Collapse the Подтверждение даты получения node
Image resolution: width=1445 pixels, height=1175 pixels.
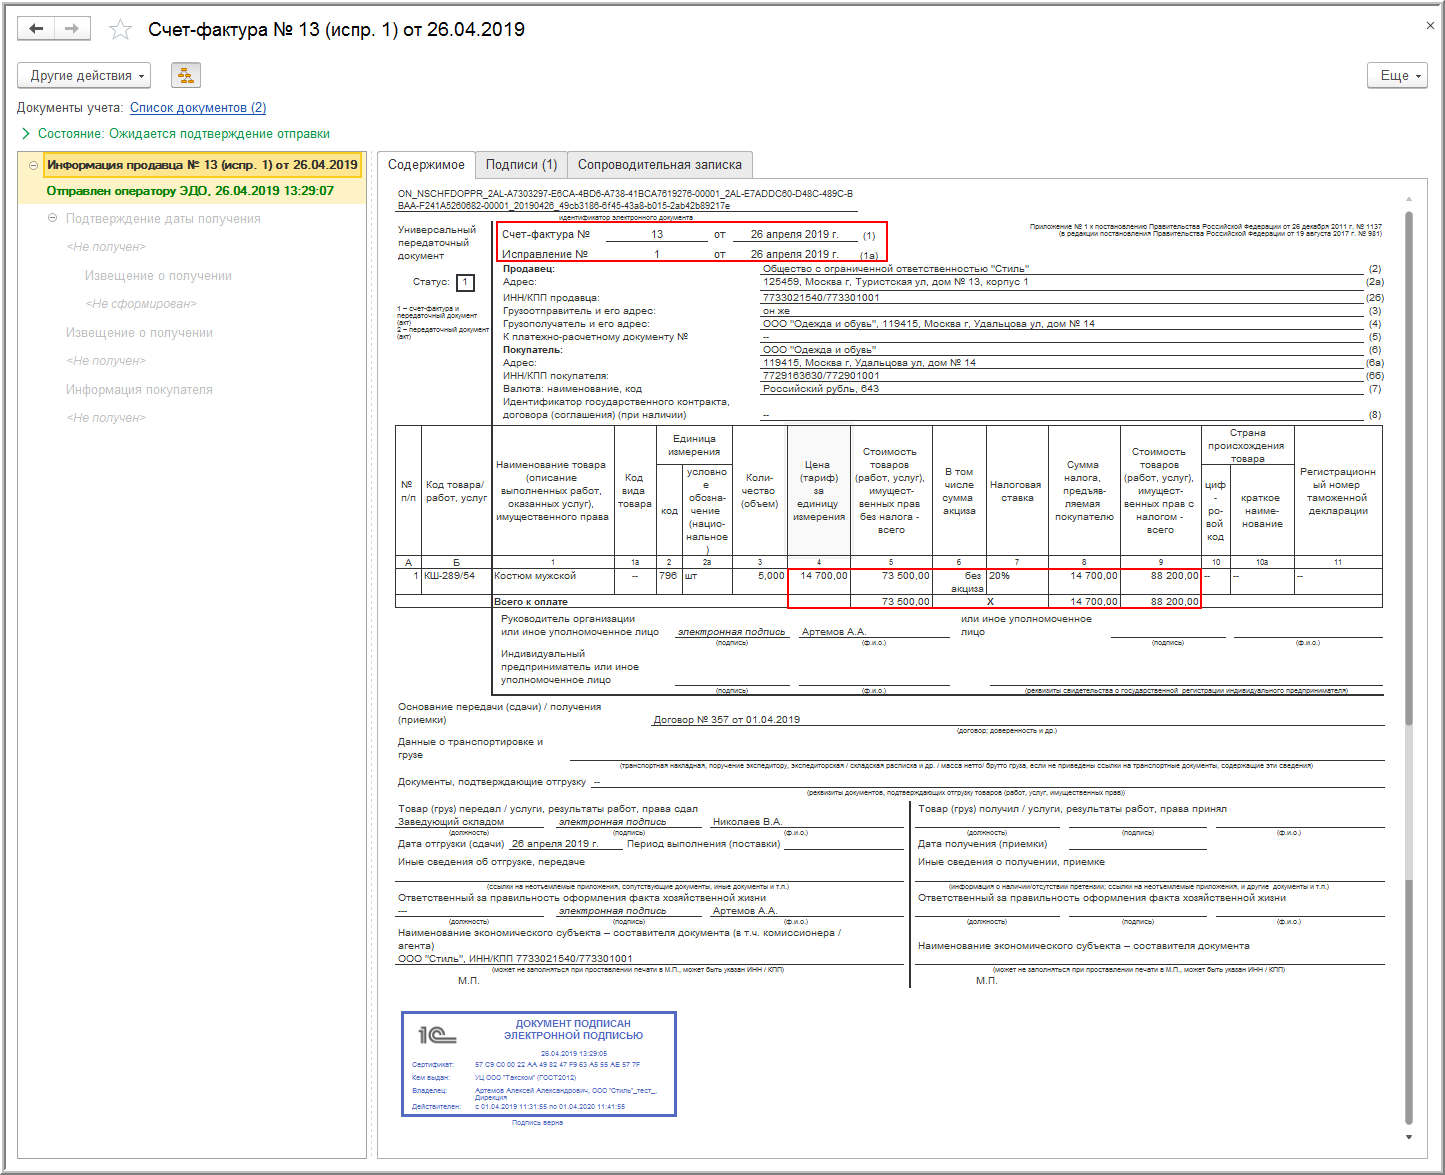coord(53,218)
